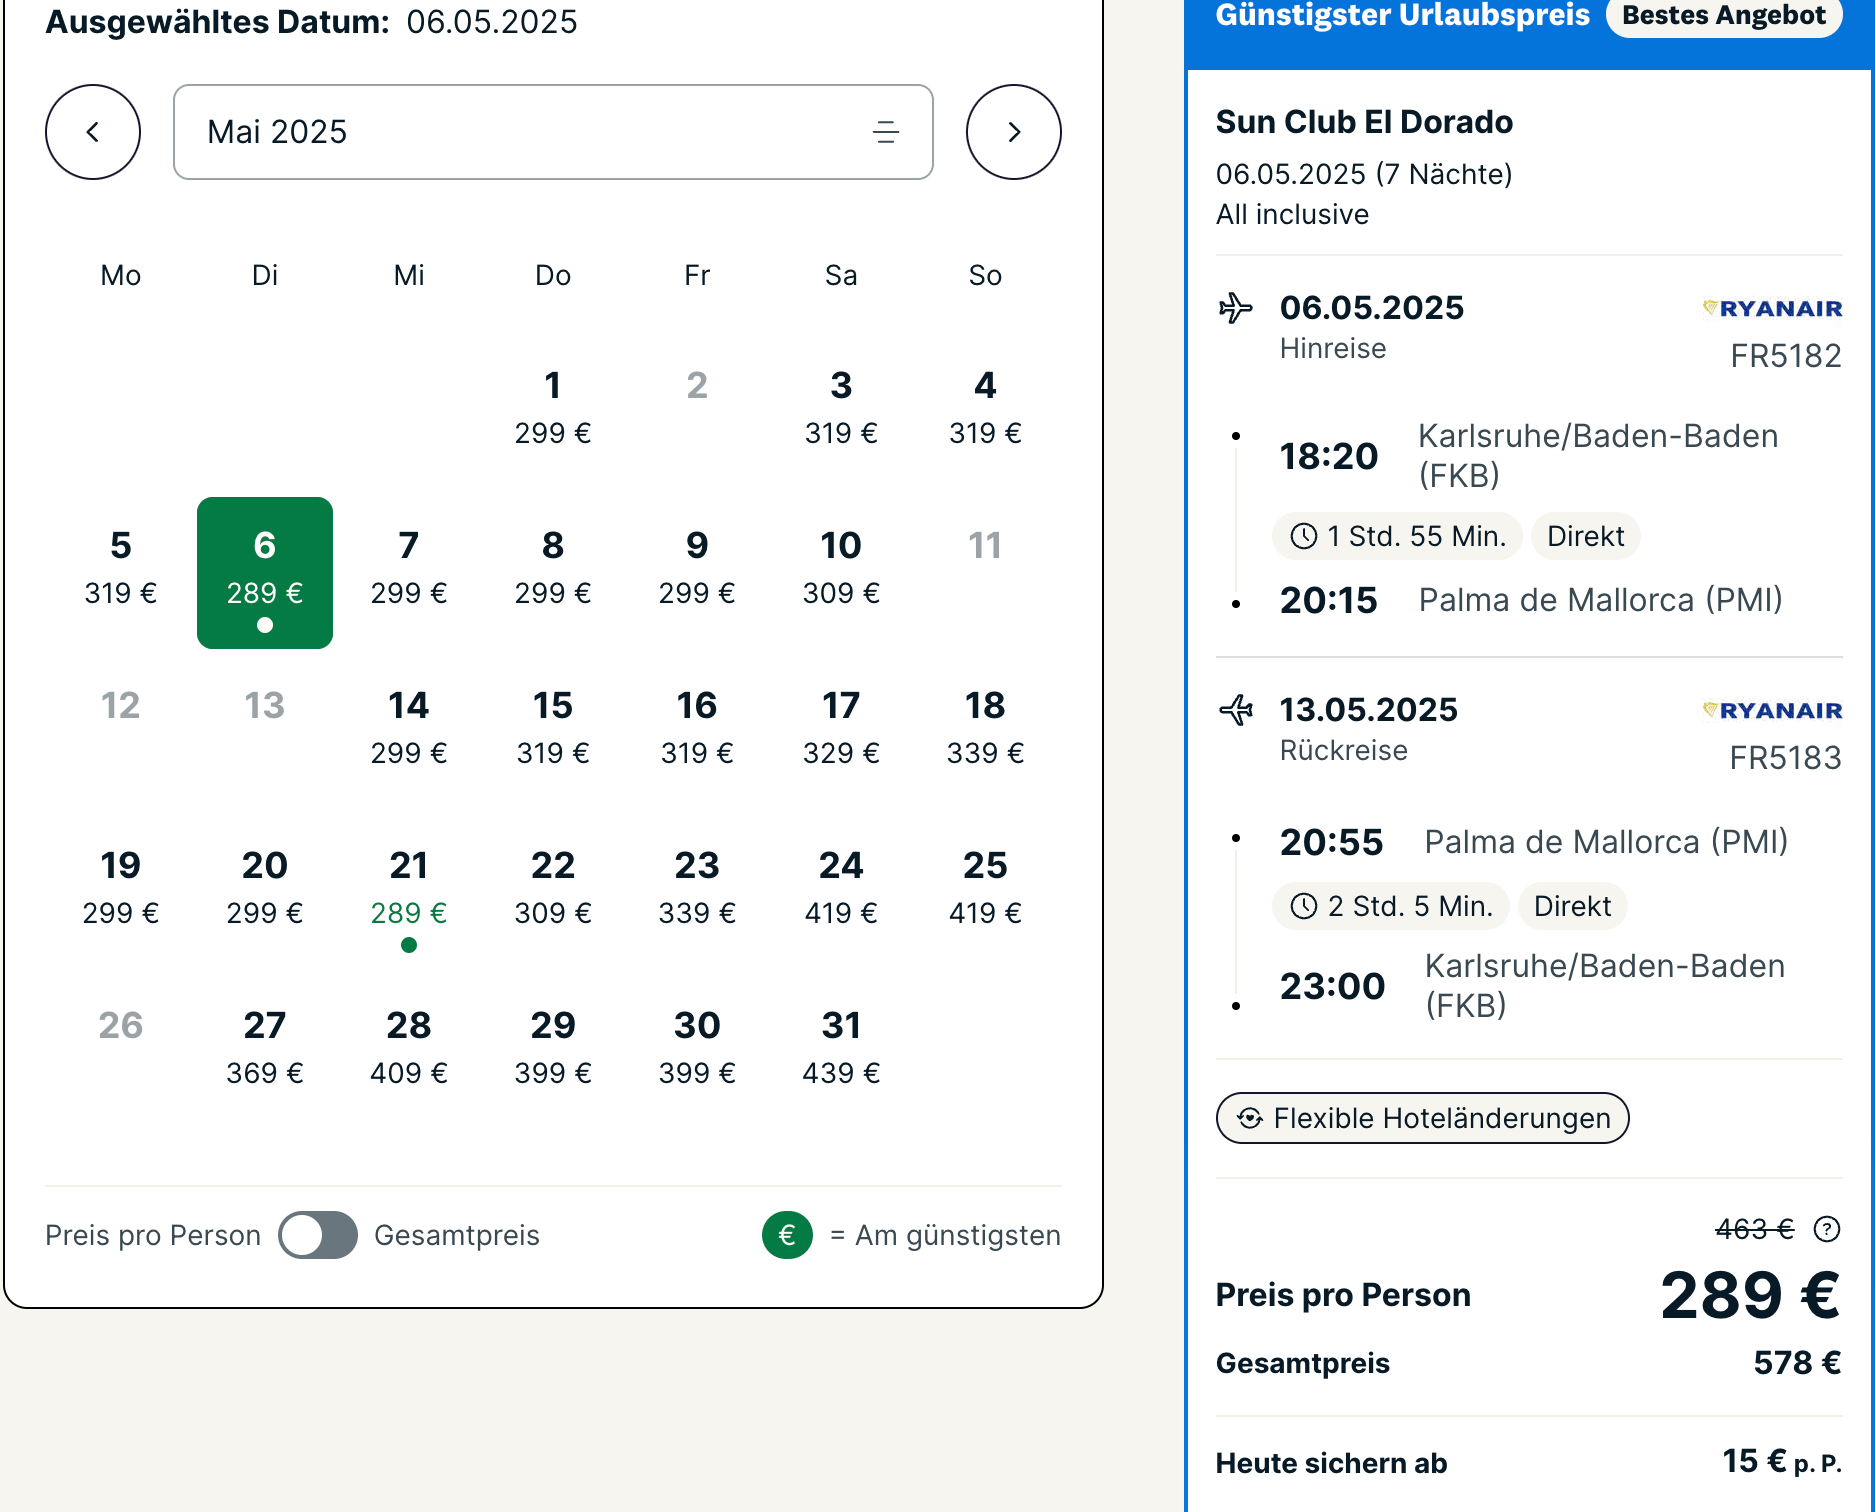Screen dimensions: 1876x1512
Task: Click the outbound flight plane icon
Action: (x=1235, y=308)
